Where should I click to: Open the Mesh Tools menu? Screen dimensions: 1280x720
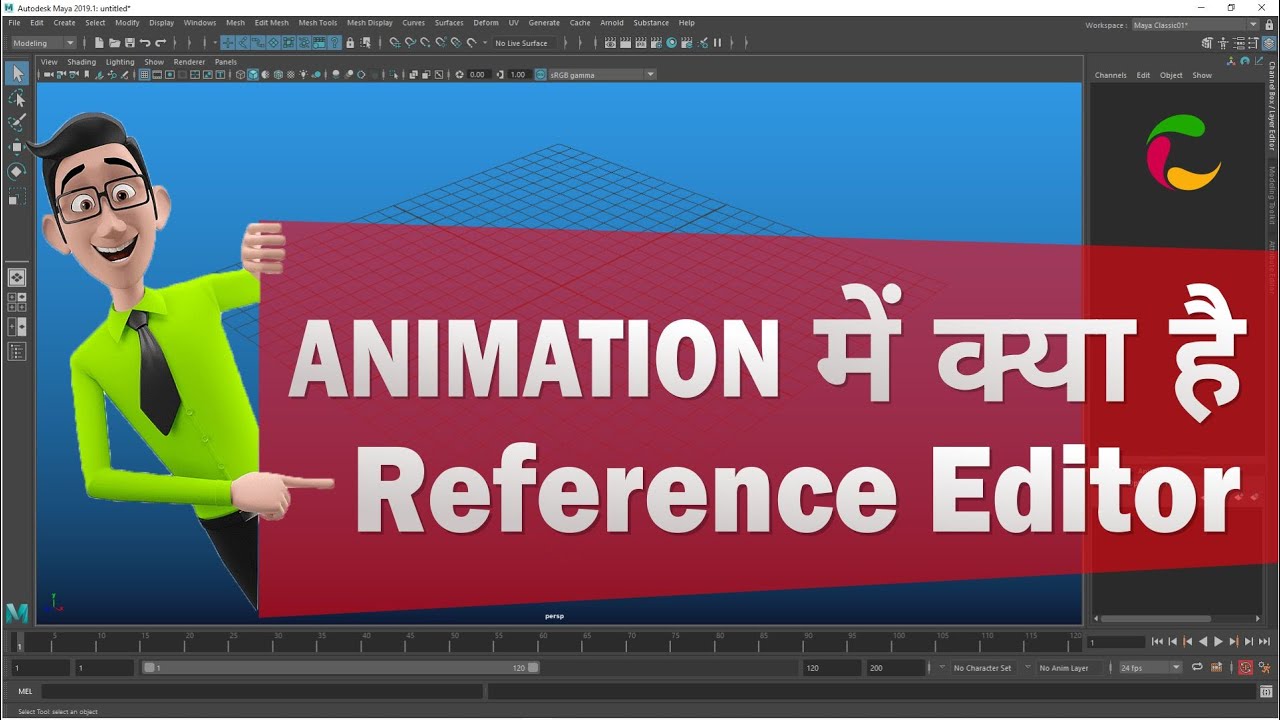pyautogui.click(x=318, y=23)
